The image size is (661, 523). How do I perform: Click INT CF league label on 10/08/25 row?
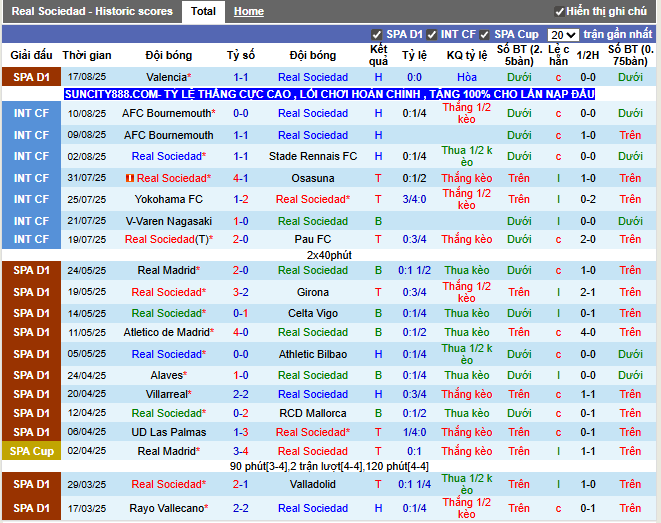point(32,113)
